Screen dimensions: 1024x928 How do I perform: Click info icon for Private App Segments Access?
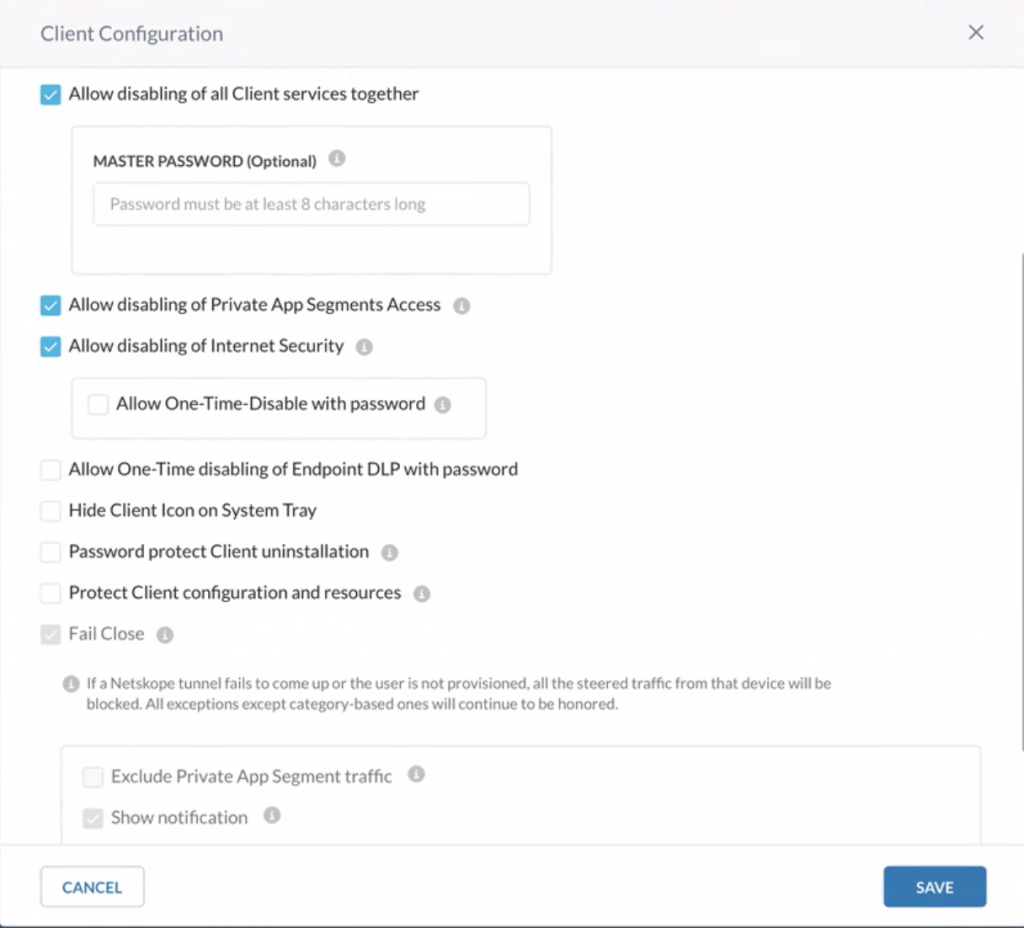click(x=462, y=306)
